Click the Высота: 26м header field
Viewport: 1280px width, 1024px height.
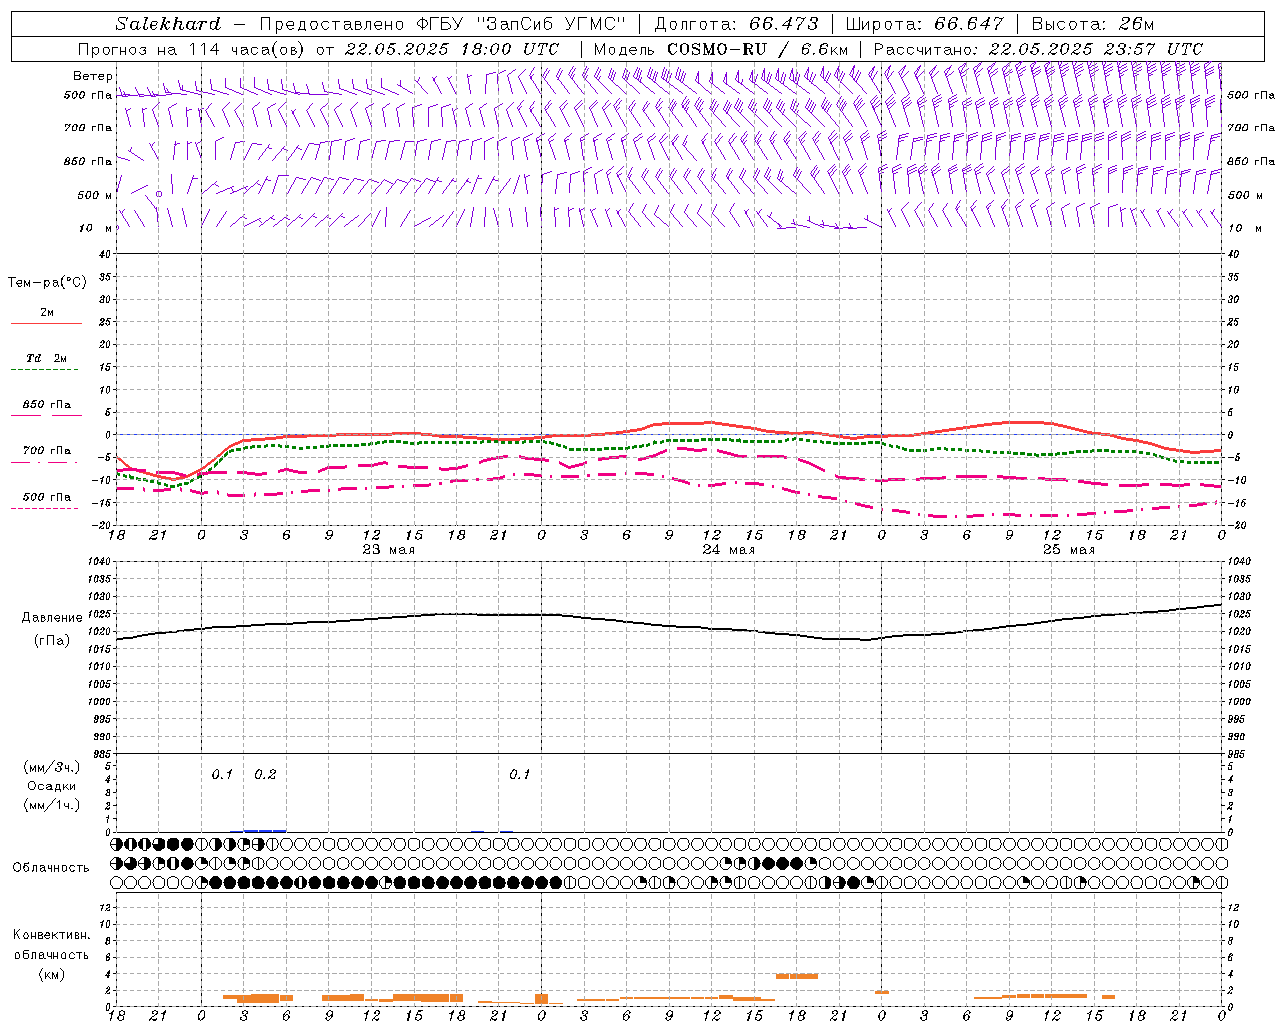(x=1092, y=24)
